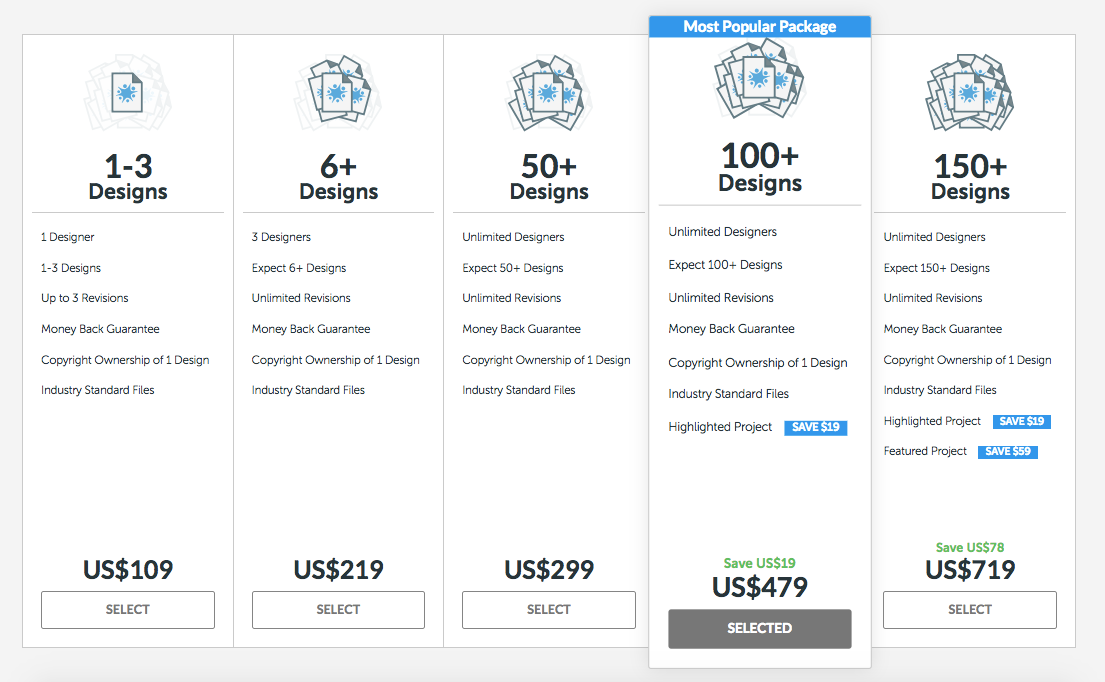Viewport: 1105px width, 682px height.
Task: Select the US$109 package
Action: pyautogui.click(x=128, y=609)
